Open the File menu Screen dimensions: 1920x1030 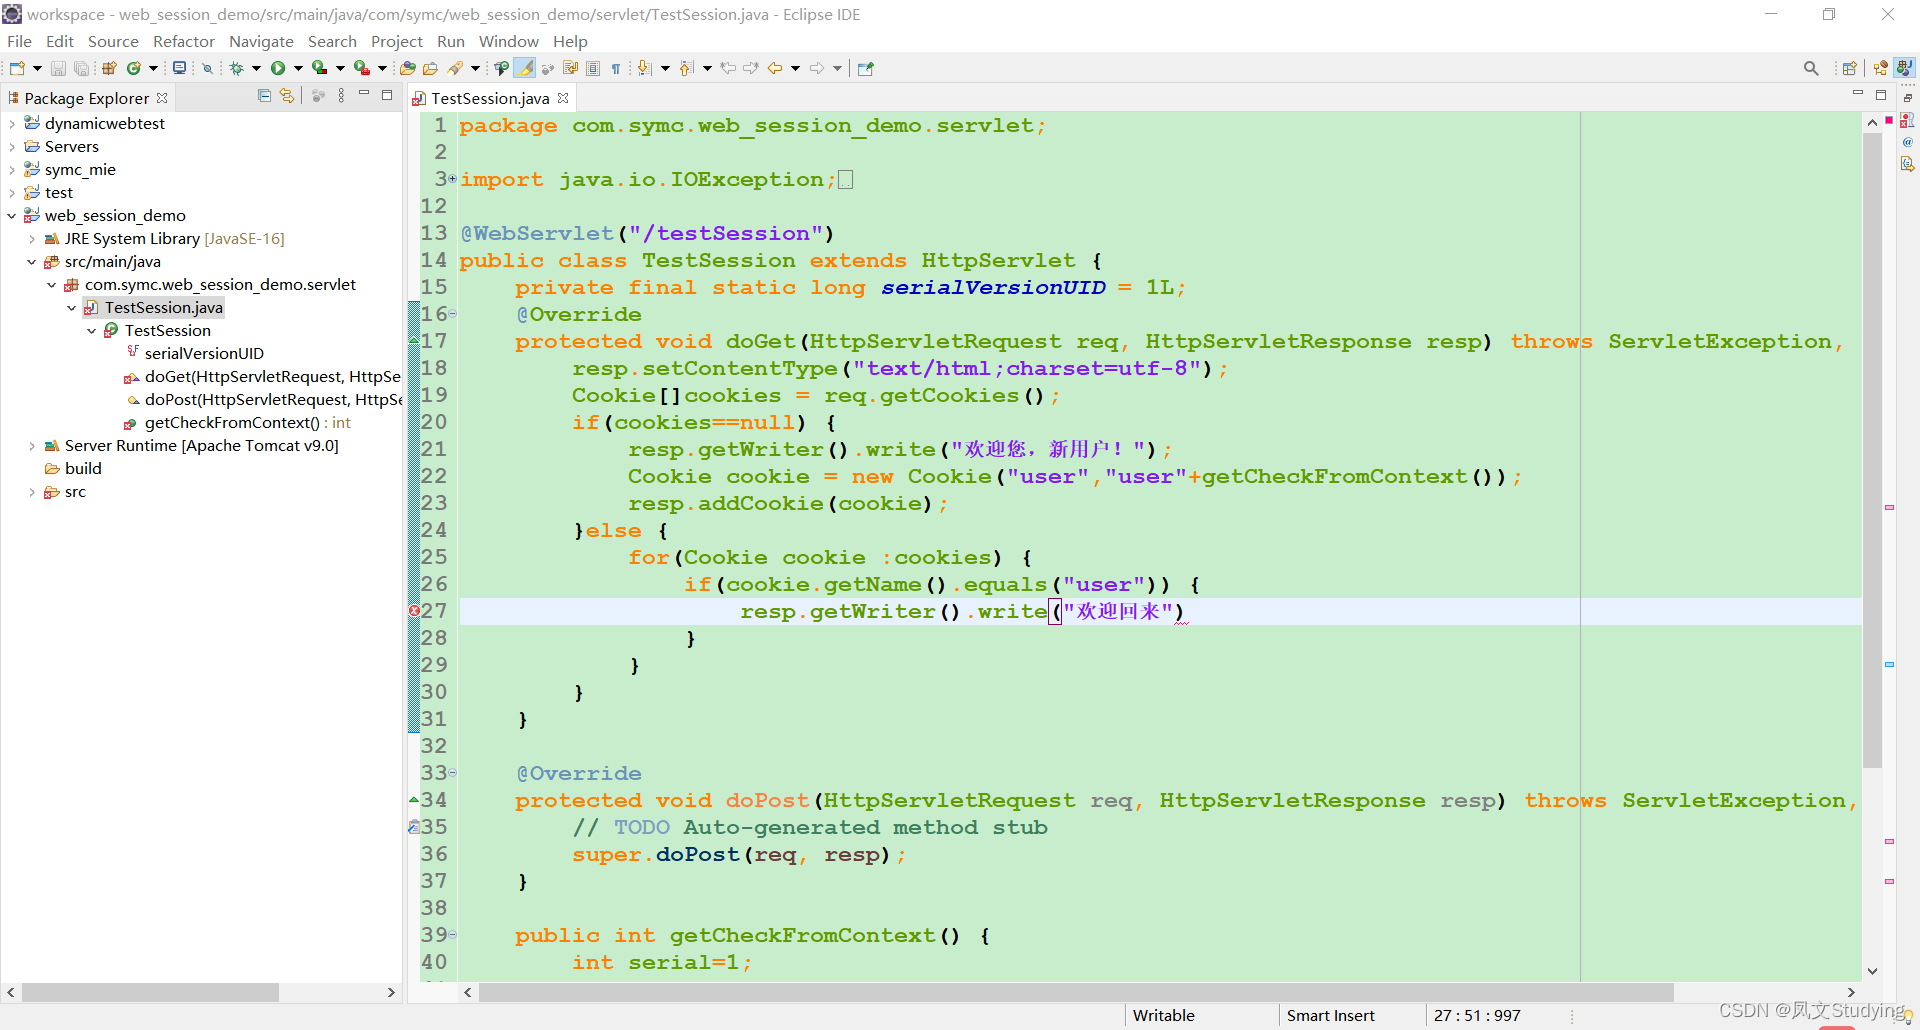pyautogui.click(x=19, y=41)
